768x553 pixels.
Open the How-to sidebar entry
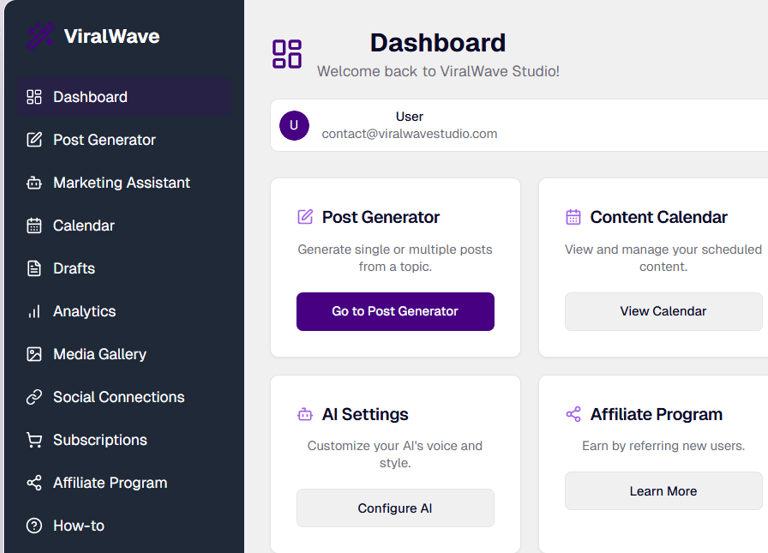[x=124, y=526]
